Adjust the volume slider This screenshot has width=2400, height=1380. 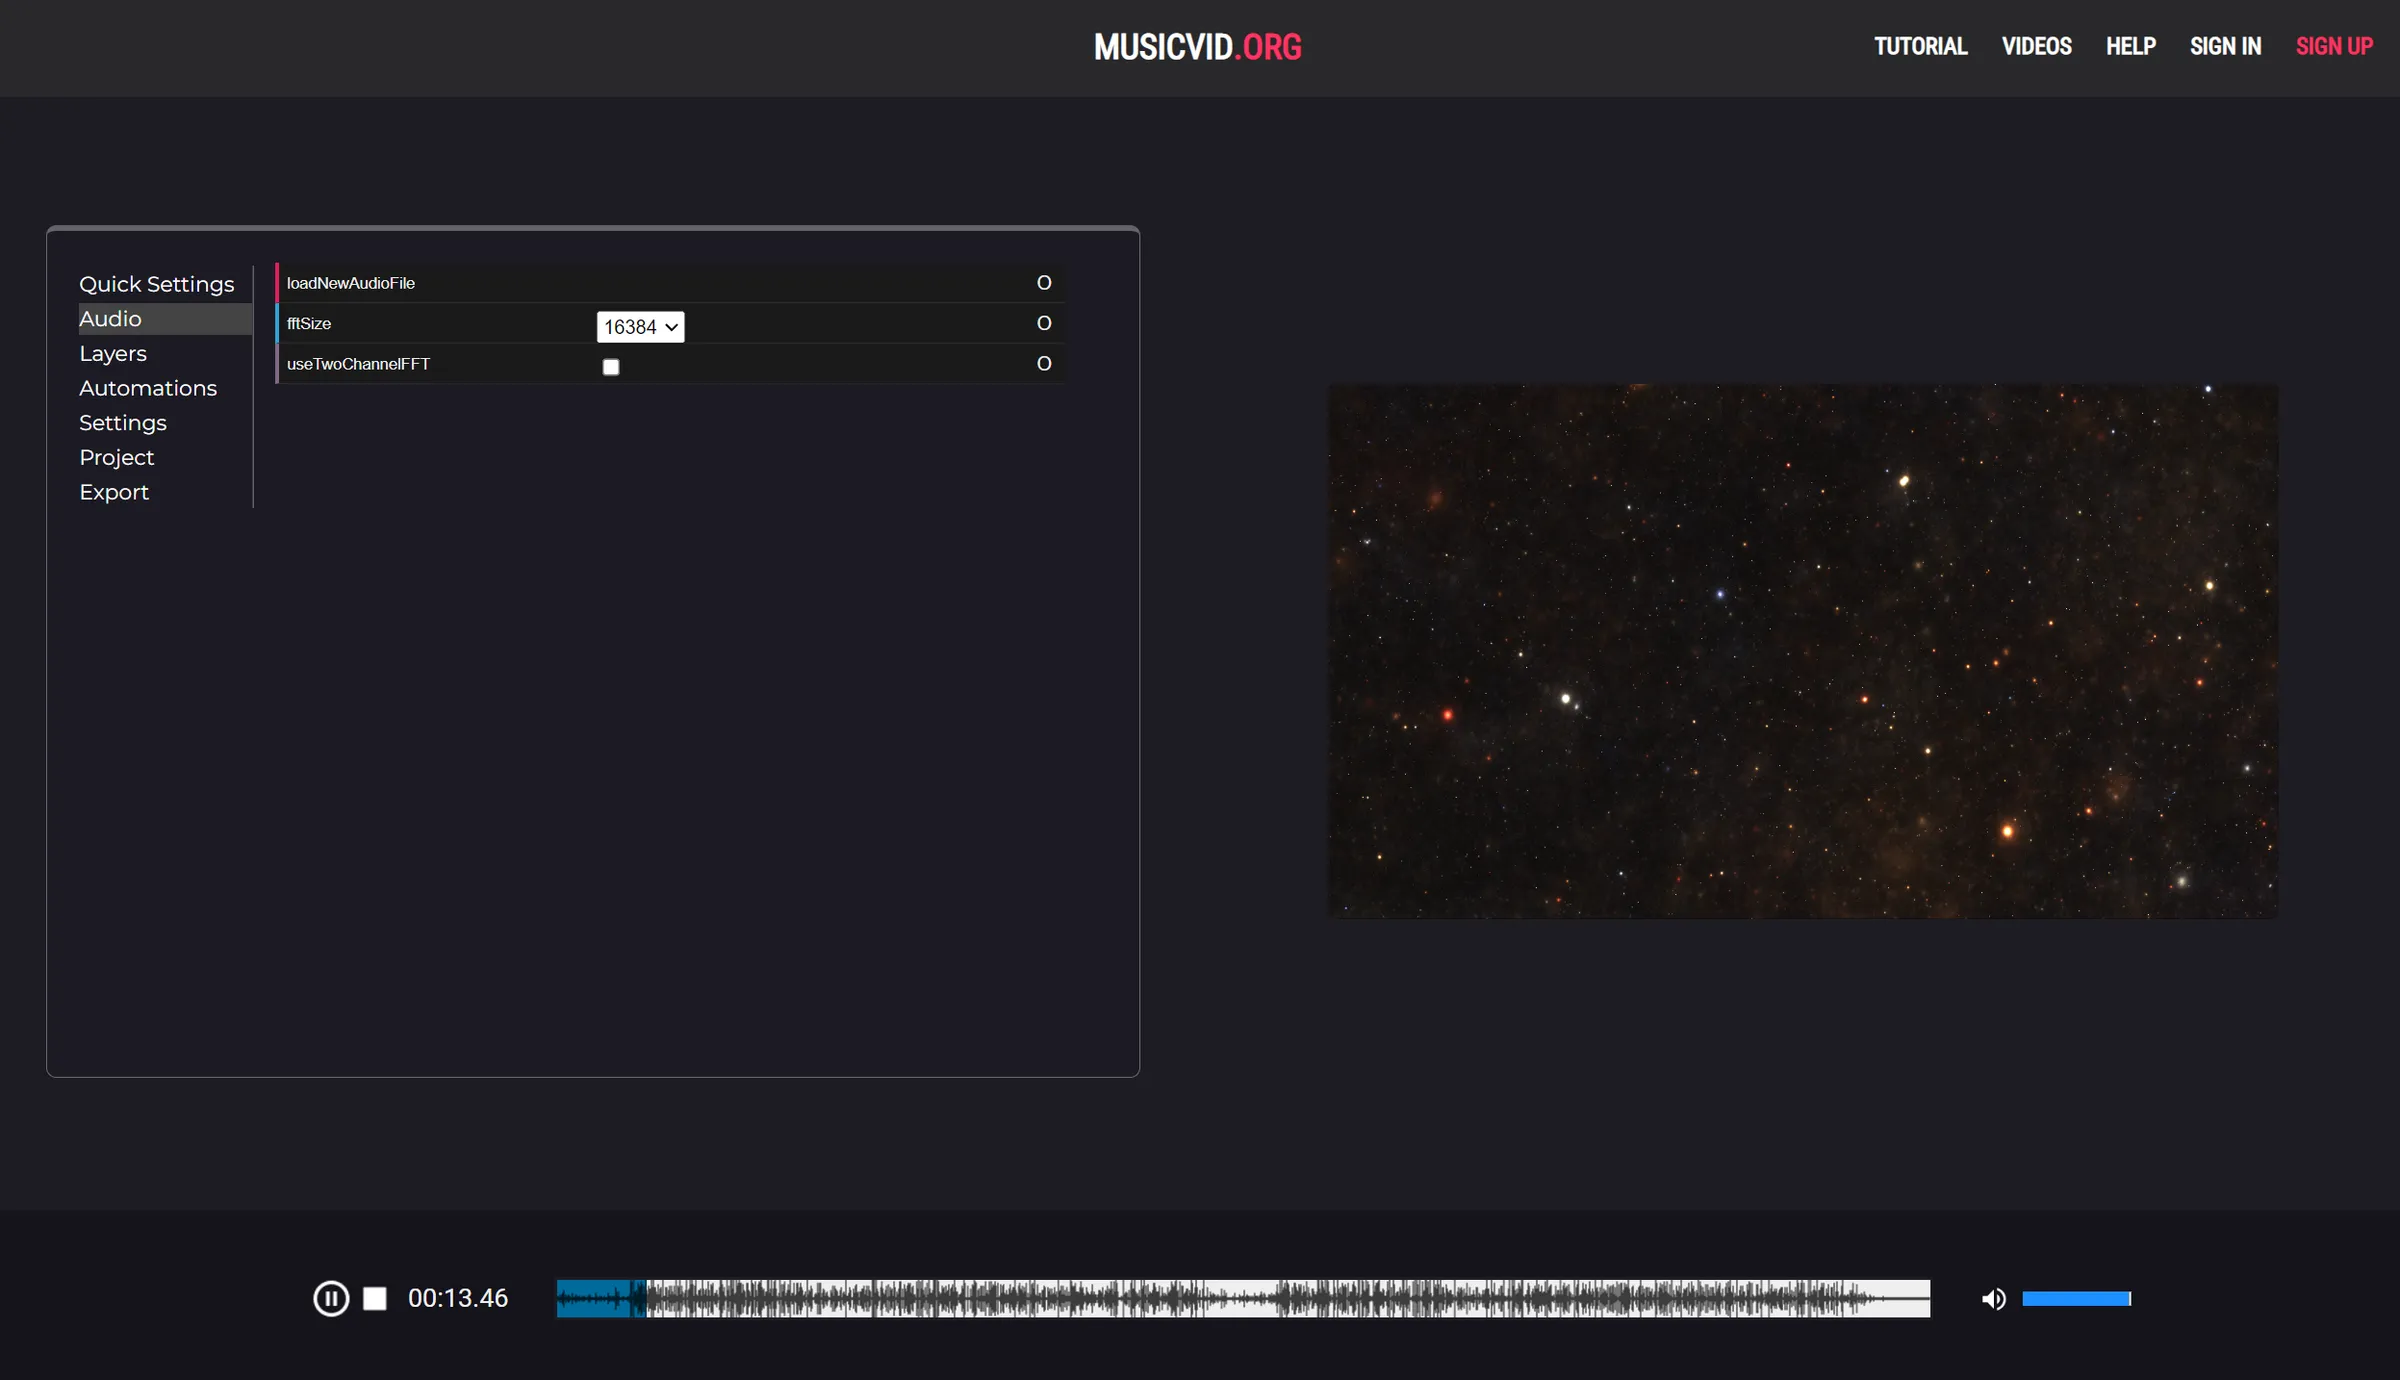2076,1298
